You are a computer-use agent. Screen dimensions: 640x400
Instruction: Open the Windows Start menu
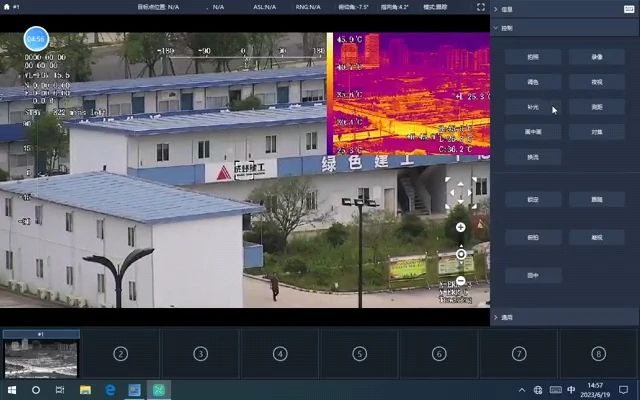[x=12, y=389]
